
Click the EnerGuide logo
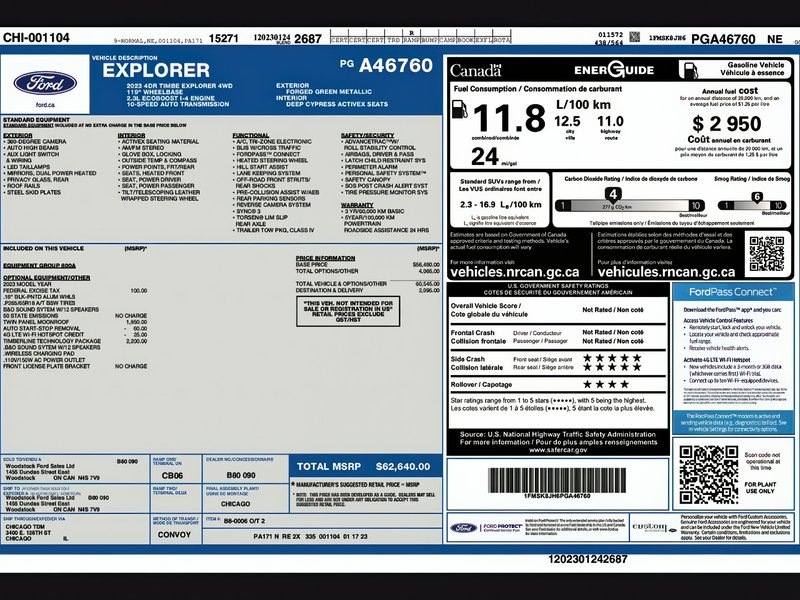(x=614, y=70)
